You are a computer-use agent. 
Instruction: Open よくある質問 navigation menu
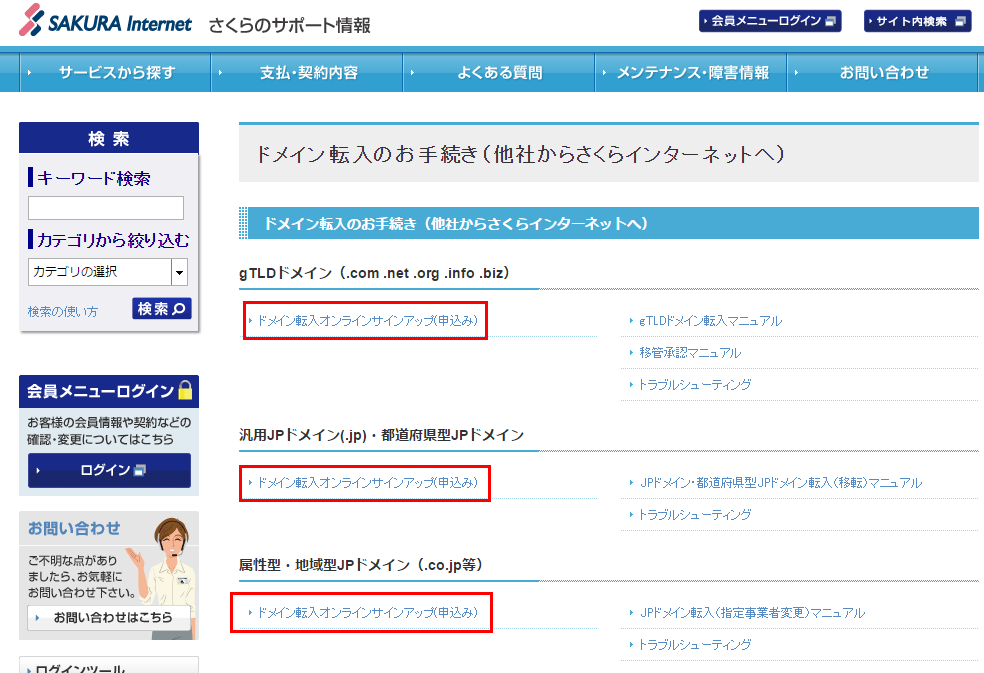[x=499, y=72]
